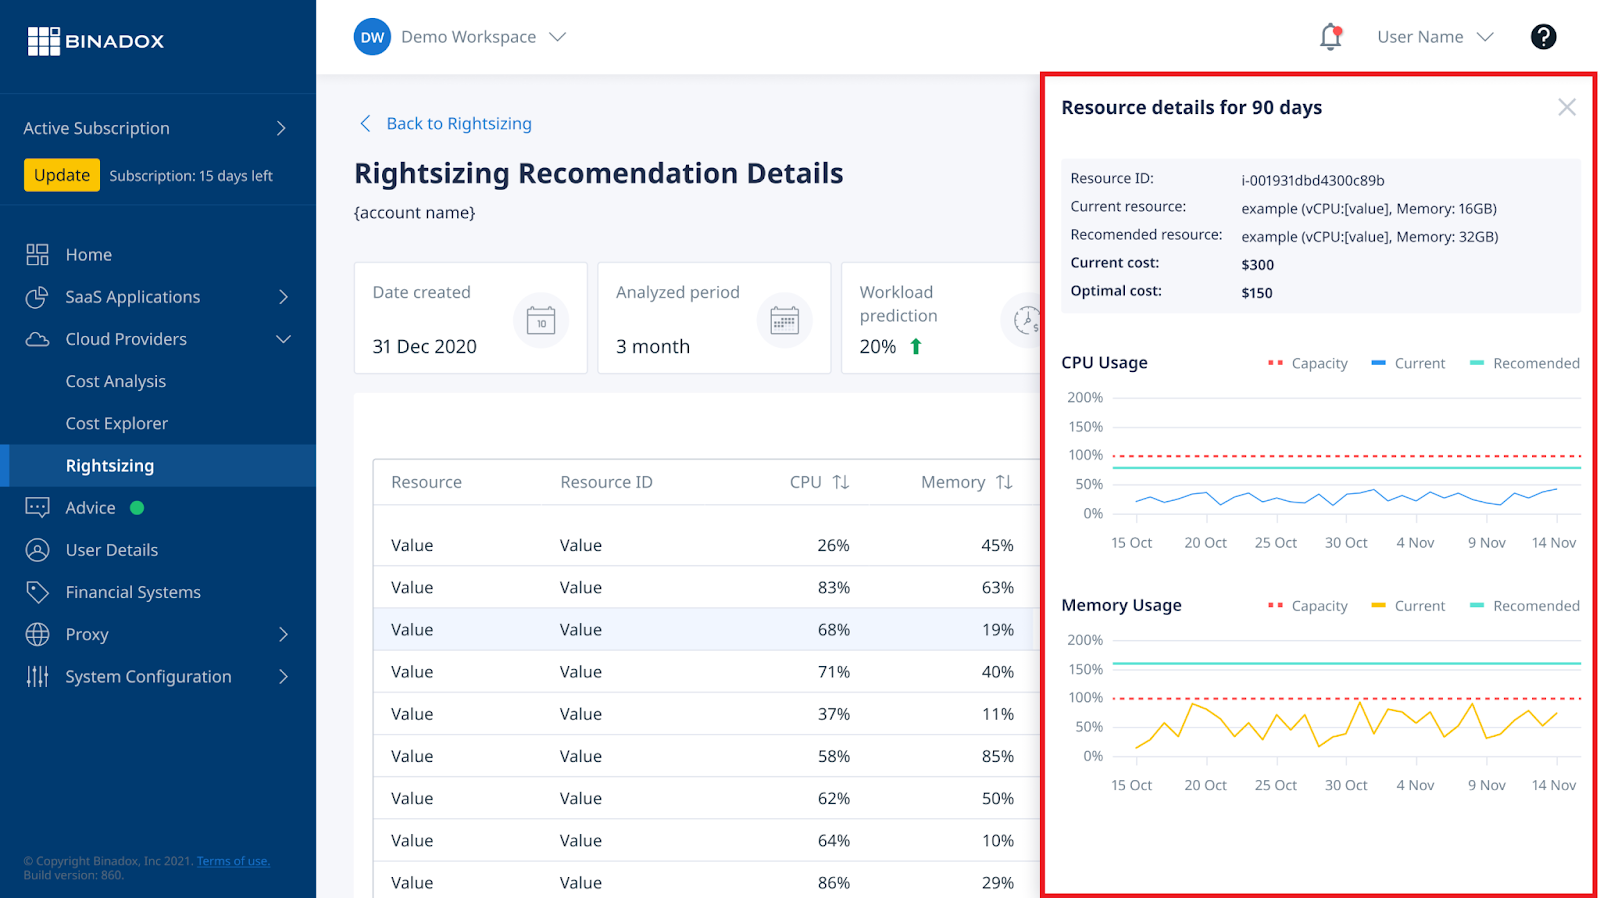The height and width of the screenshot is (898, 1600).
Task: Click the Date created calendar icon
Action: [541, 320]
